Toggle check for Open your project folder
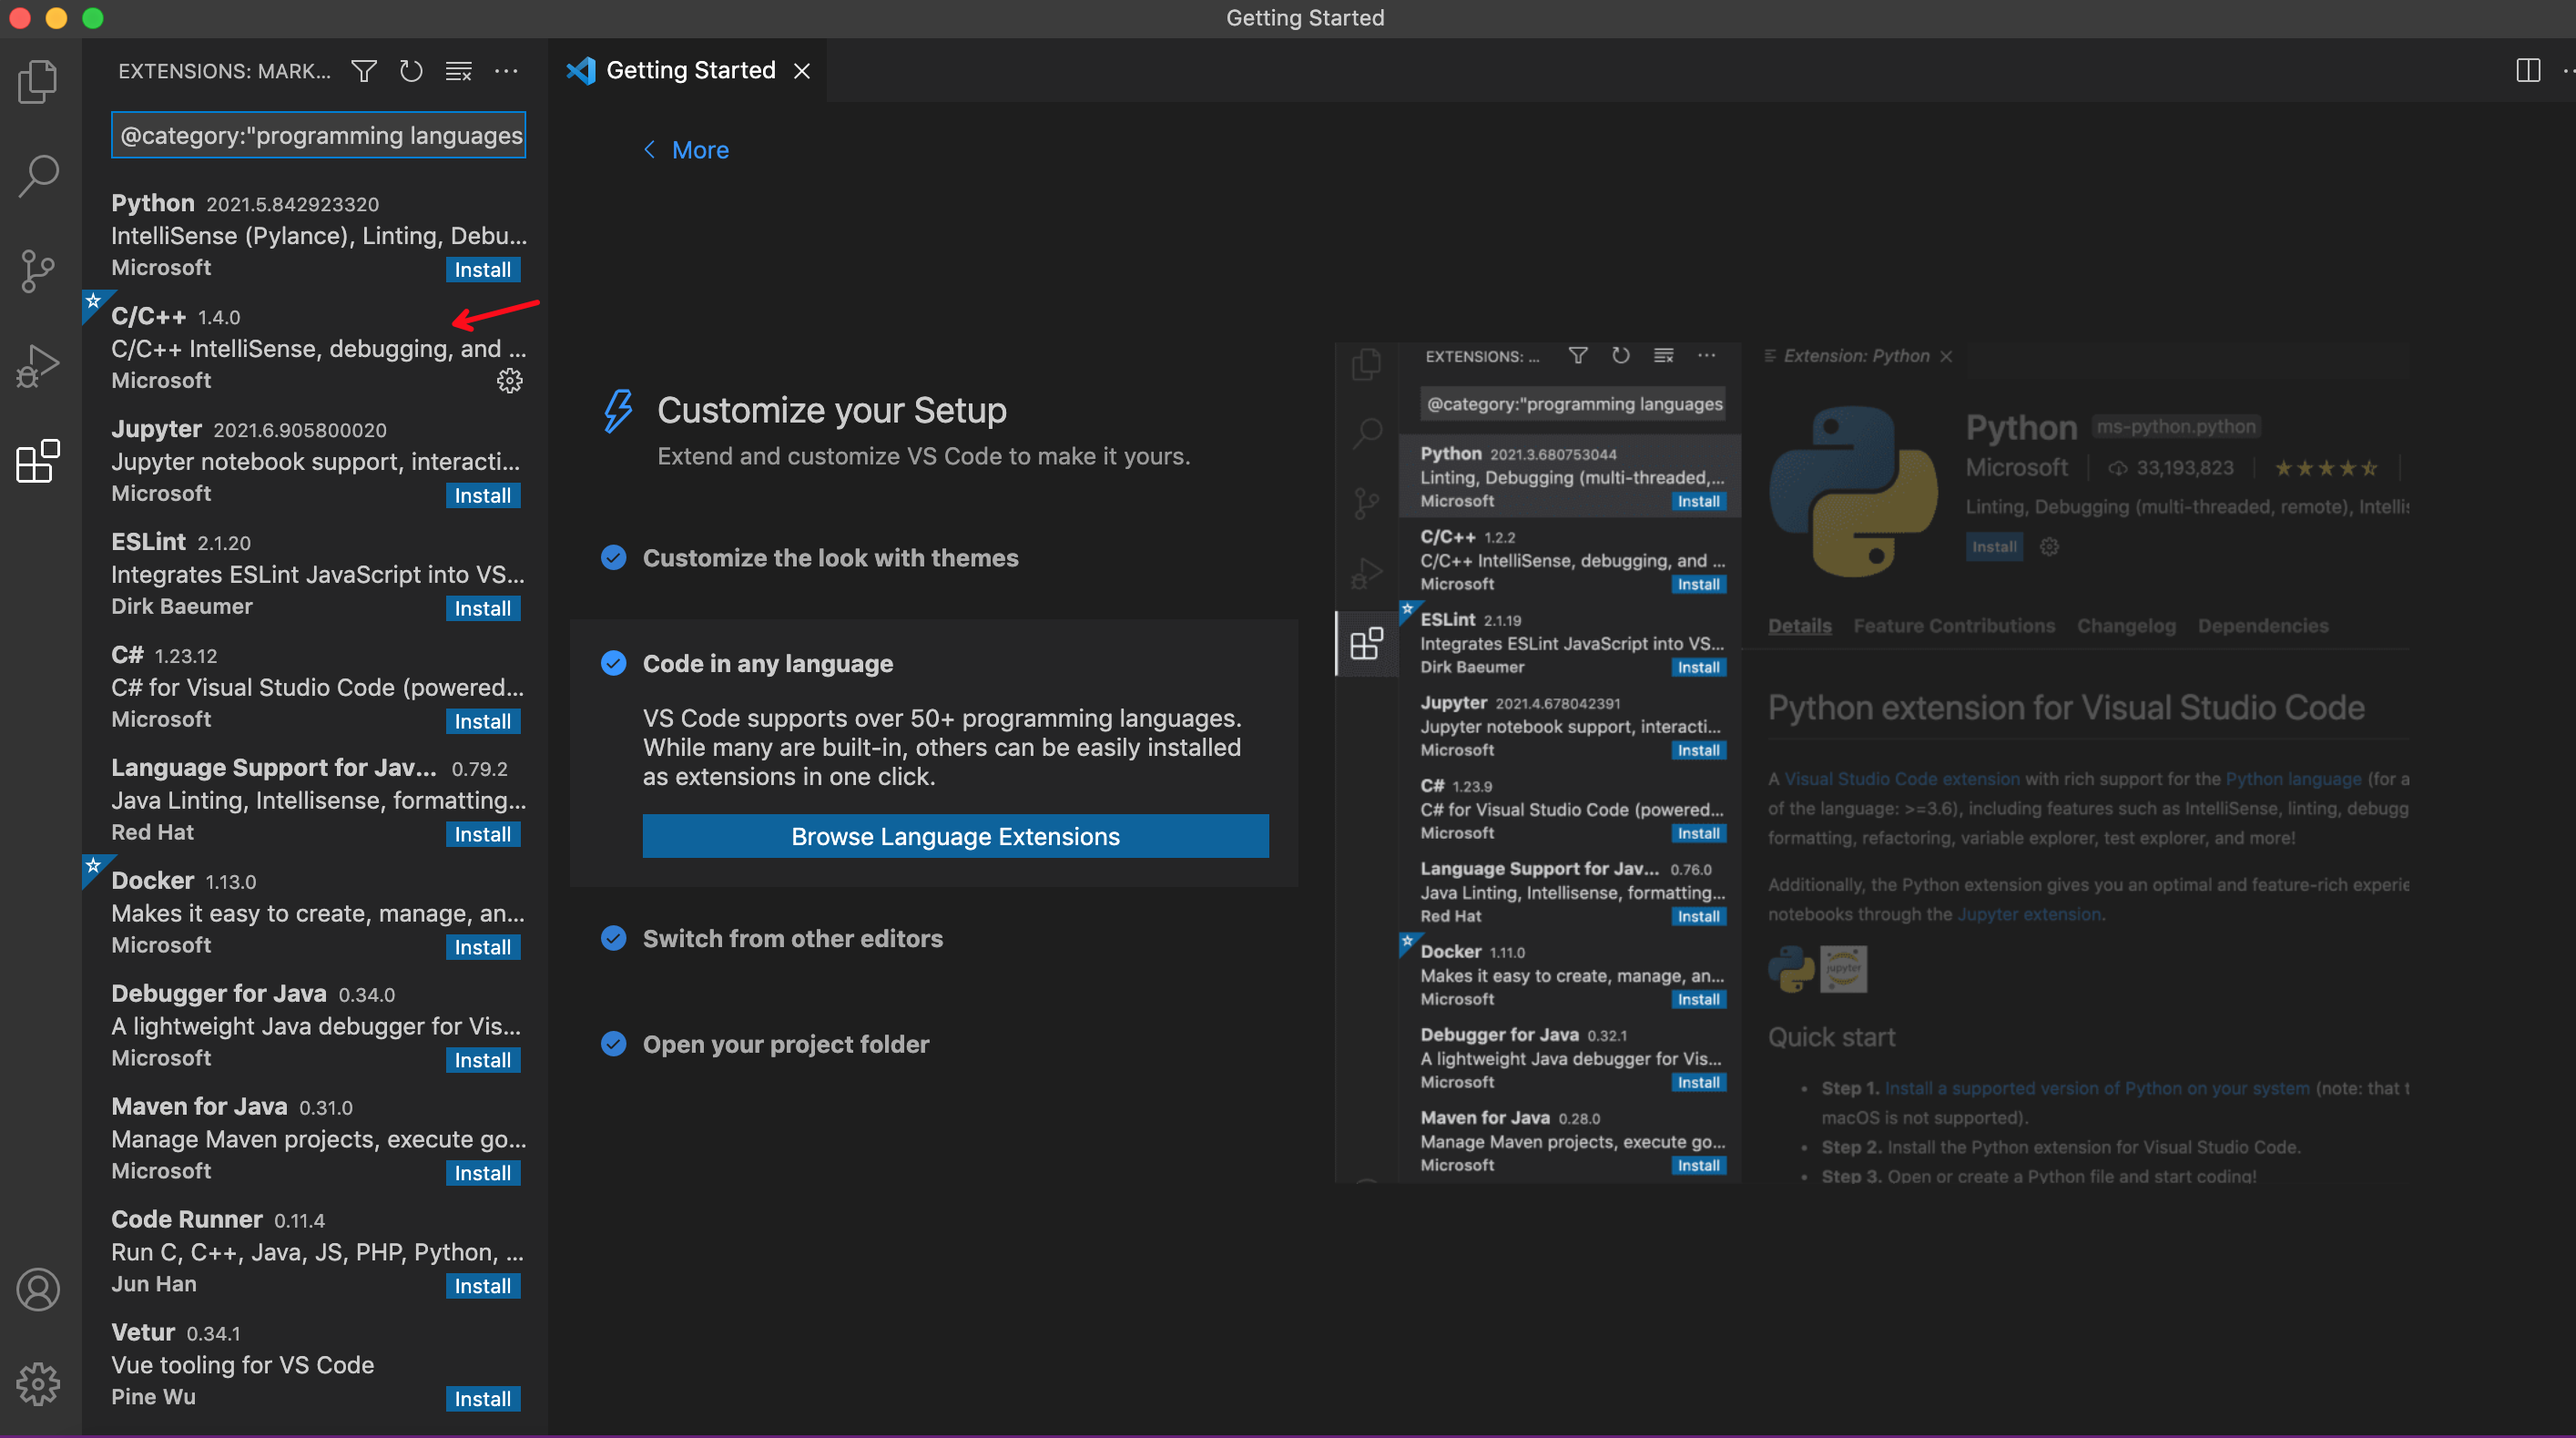This screenshot has width=2576, height=1438. [614, 1044]
